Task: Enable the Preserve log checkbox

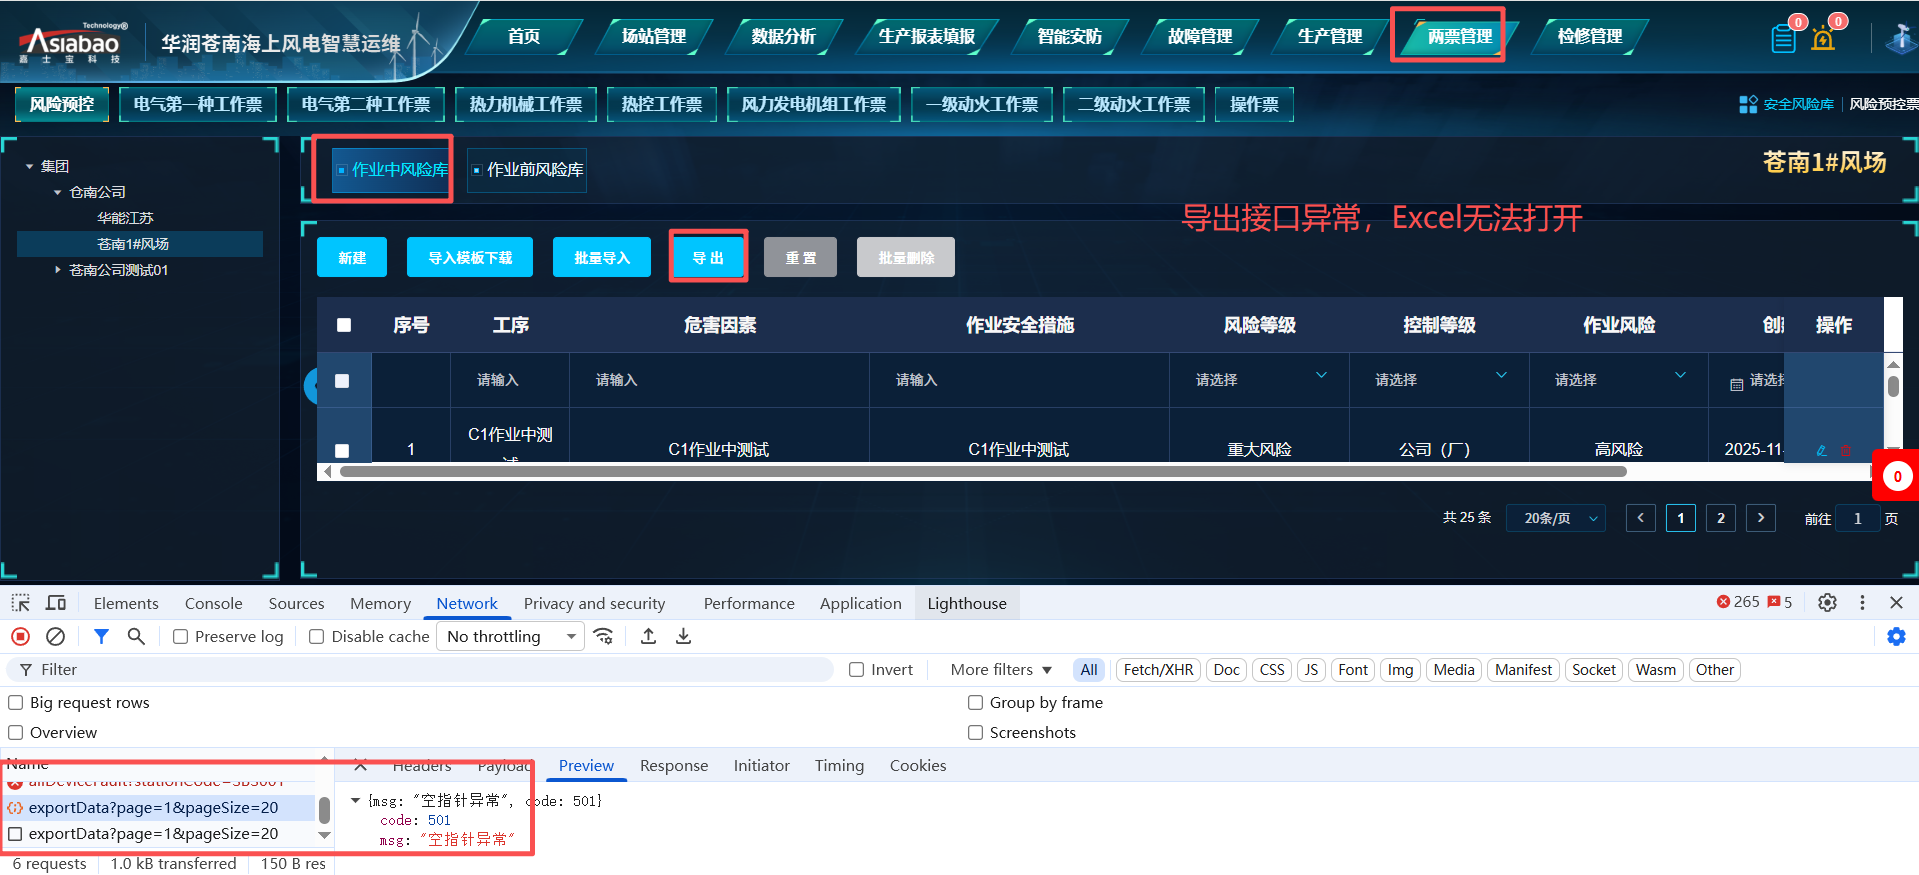Action: click(x=181, y=637)
